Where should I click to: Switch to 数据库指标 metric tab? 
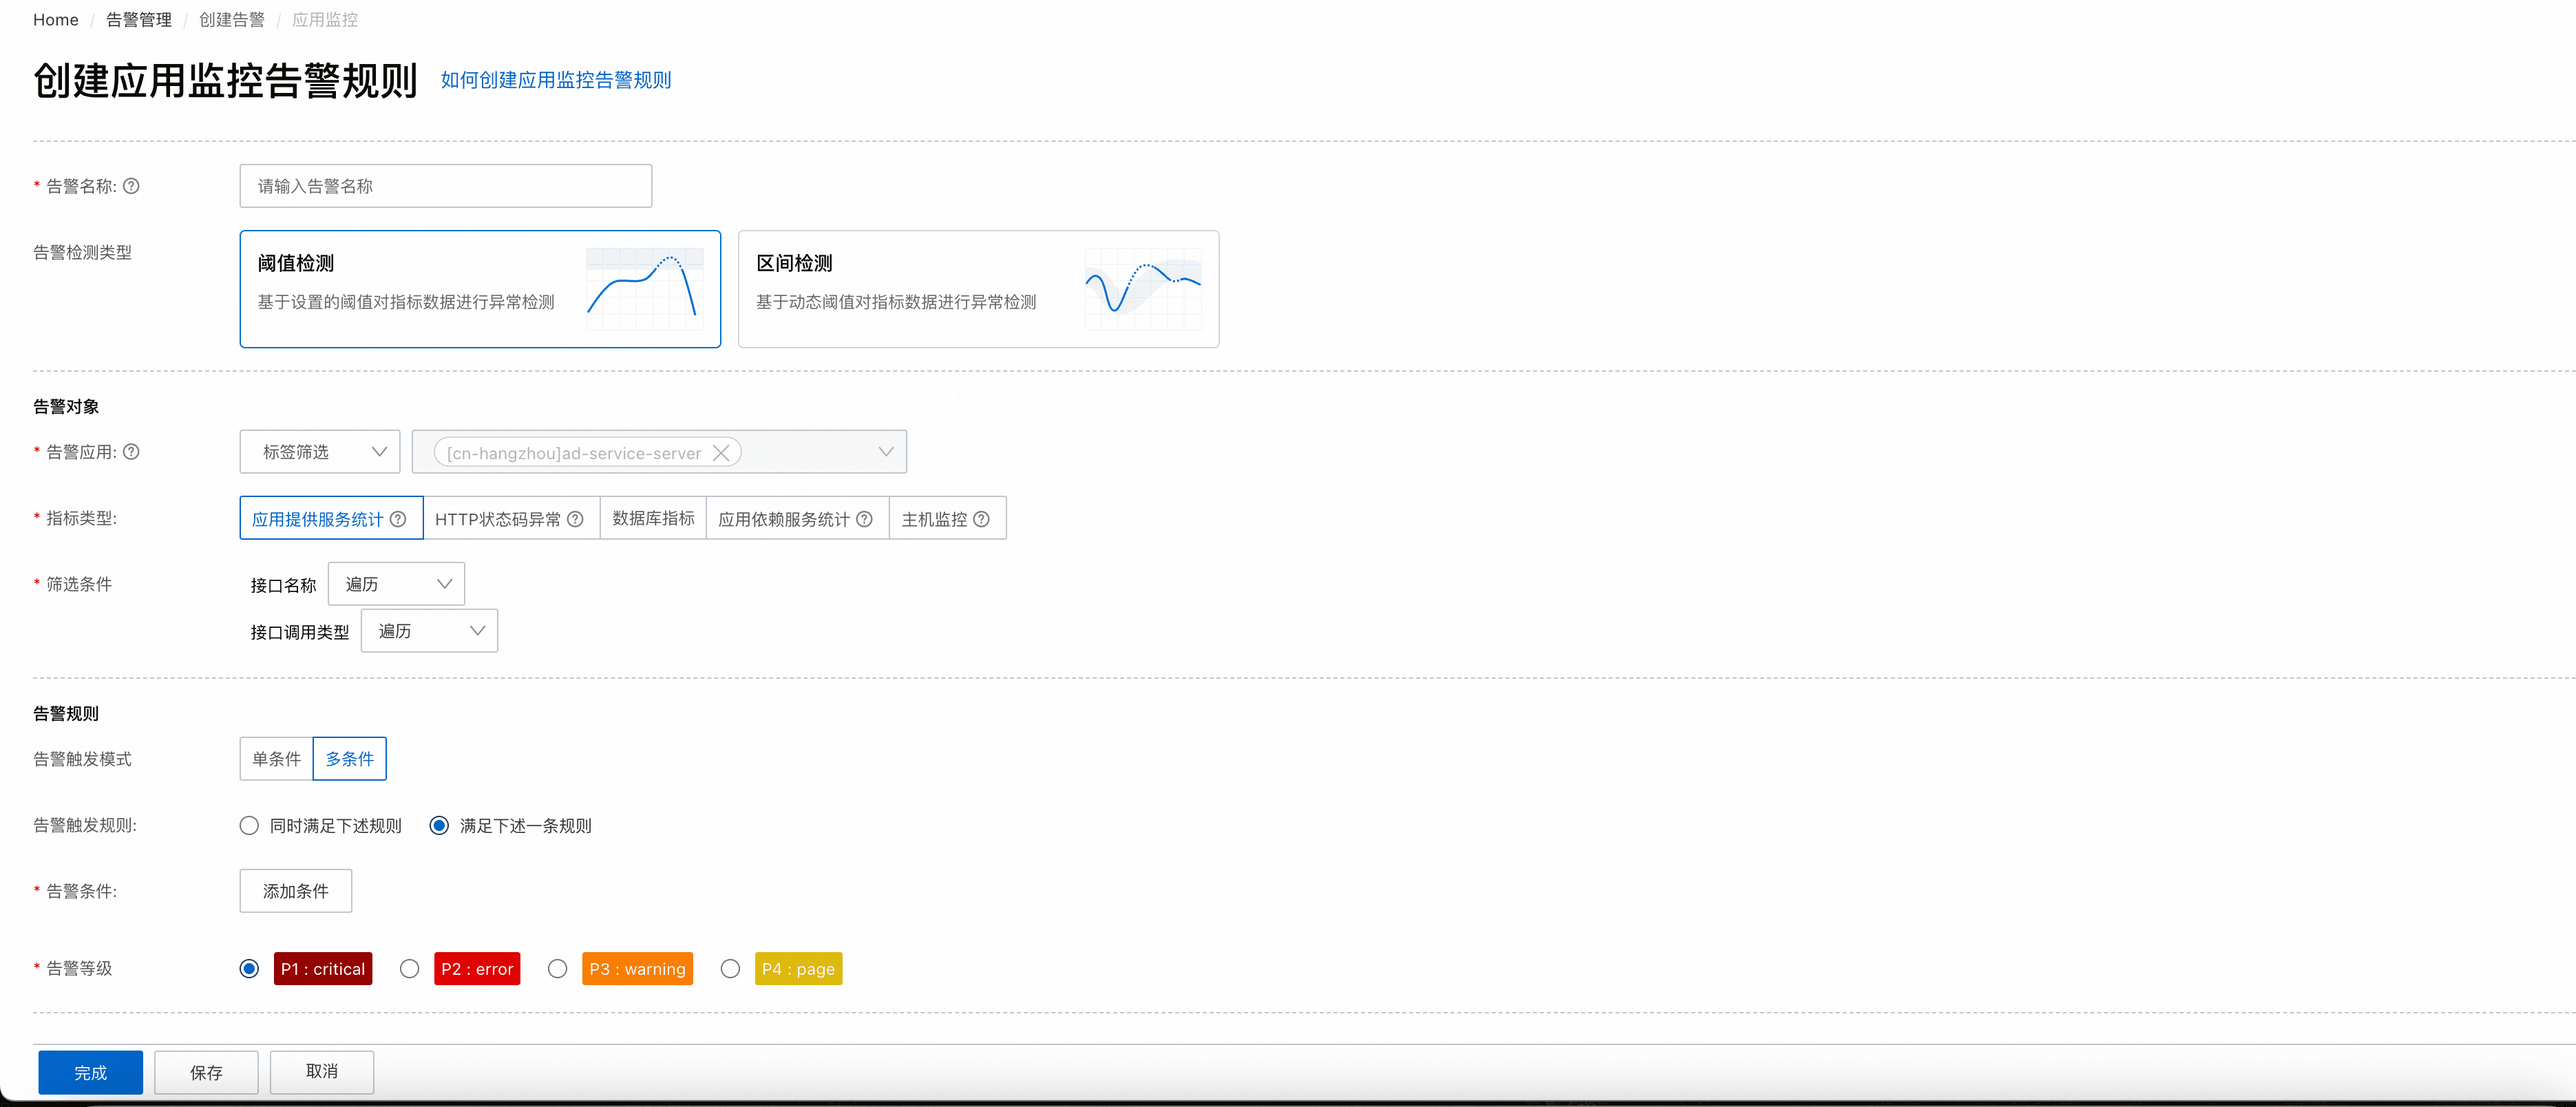(x=653, y=518)
